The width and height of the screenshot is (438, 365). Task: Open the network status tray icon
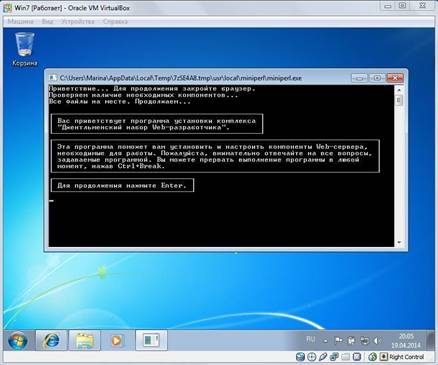coord(364,340)
